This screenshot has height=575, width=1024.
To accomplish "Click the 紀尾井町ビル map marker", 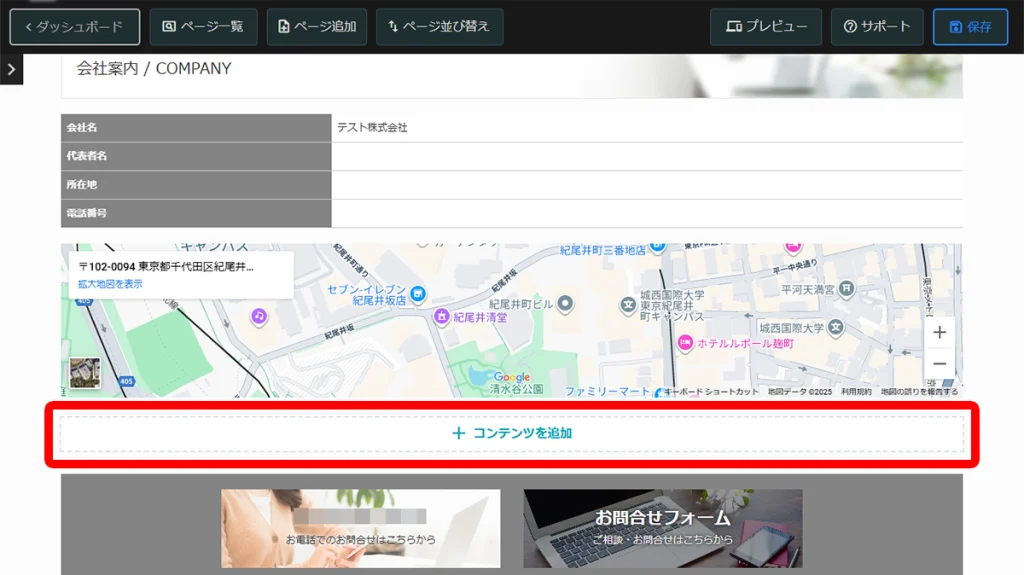I will click(x=565, y=302).
